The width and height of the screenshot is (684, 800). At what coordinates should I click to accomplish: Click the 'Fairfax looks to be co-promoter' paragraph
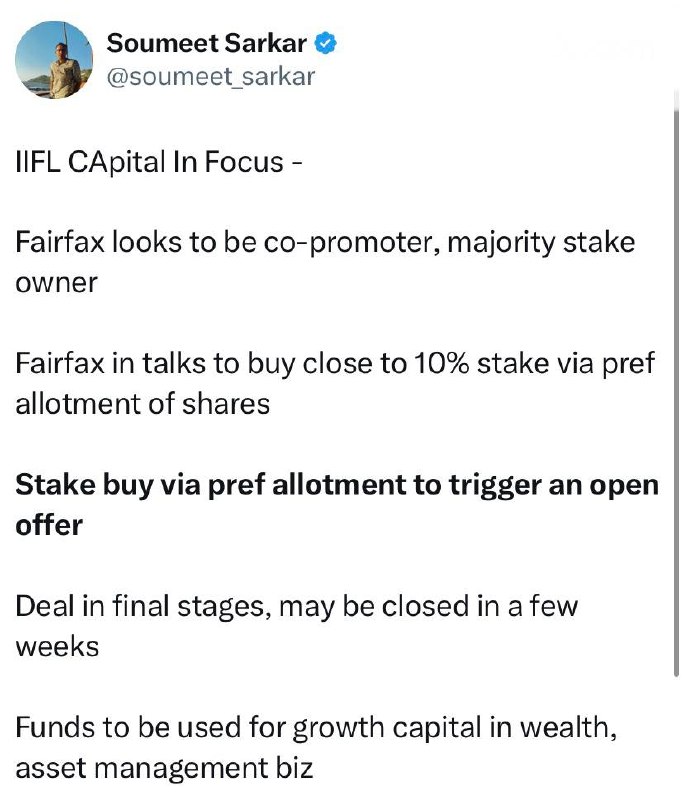325,262
